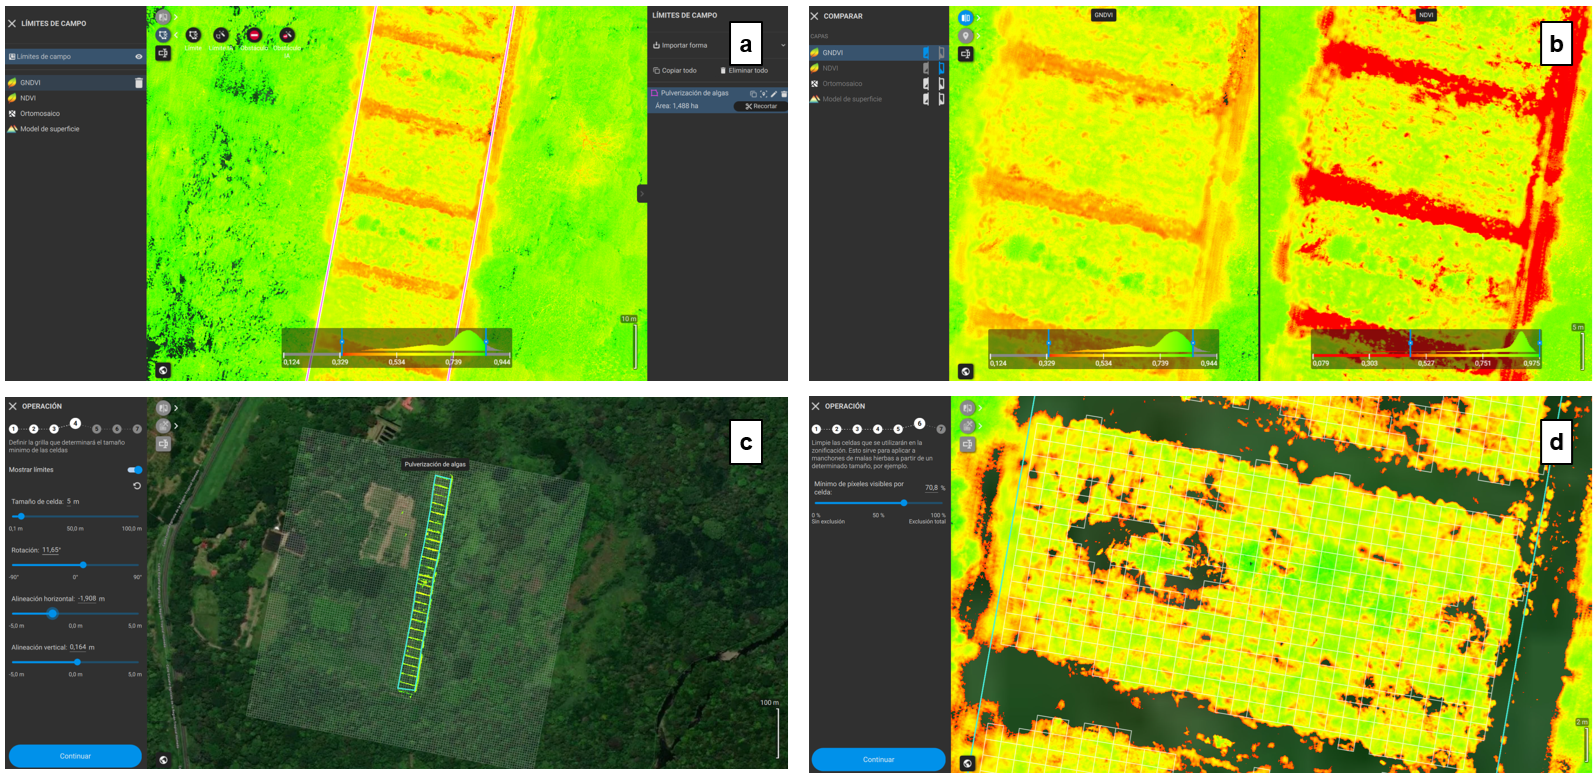The height and width of the screenshot is (778, 1596).
Task: Choose the Obstáculo red no-entry tool
Action: [254, 35]
